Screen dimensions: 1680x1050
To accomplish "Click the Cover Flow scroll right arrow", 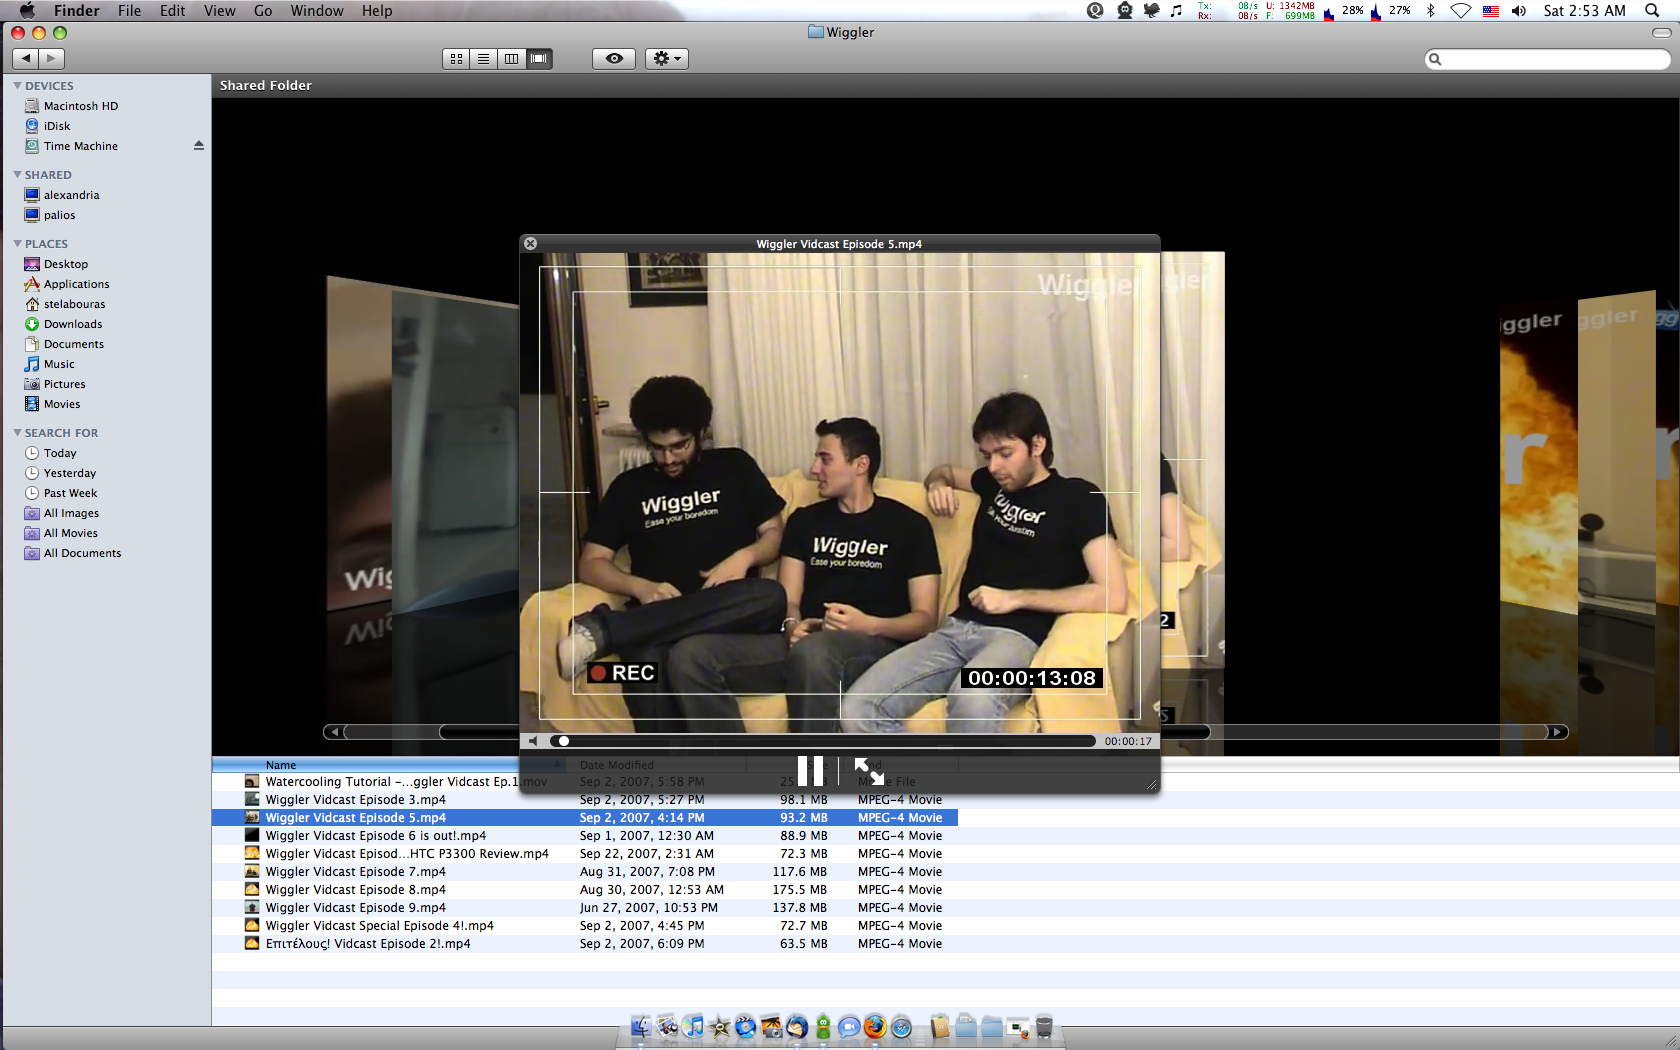I will pos(1557,732).
